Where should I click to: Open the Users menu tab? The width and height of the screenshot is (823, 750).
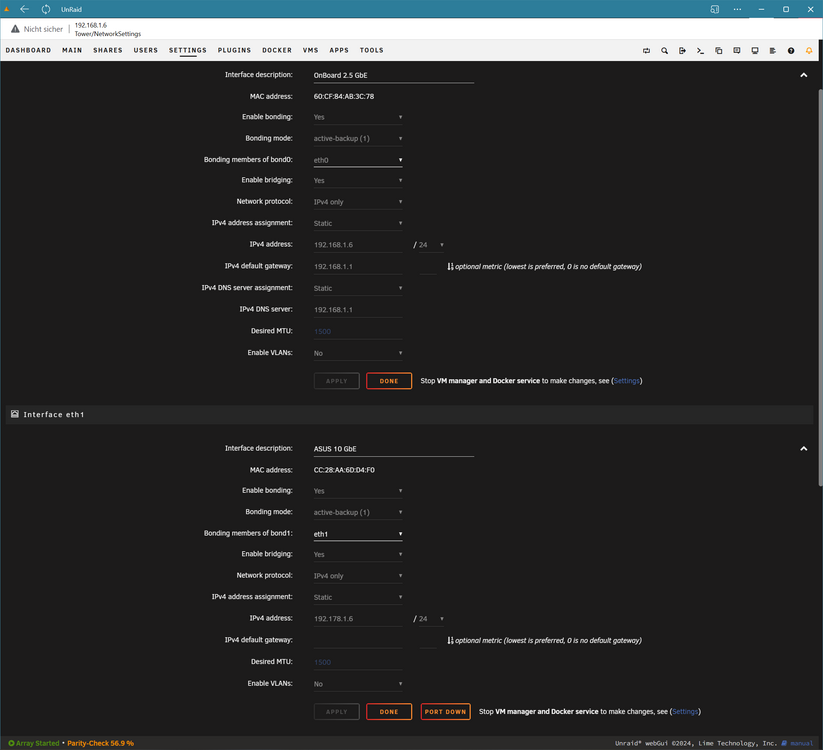click(145, 50)
